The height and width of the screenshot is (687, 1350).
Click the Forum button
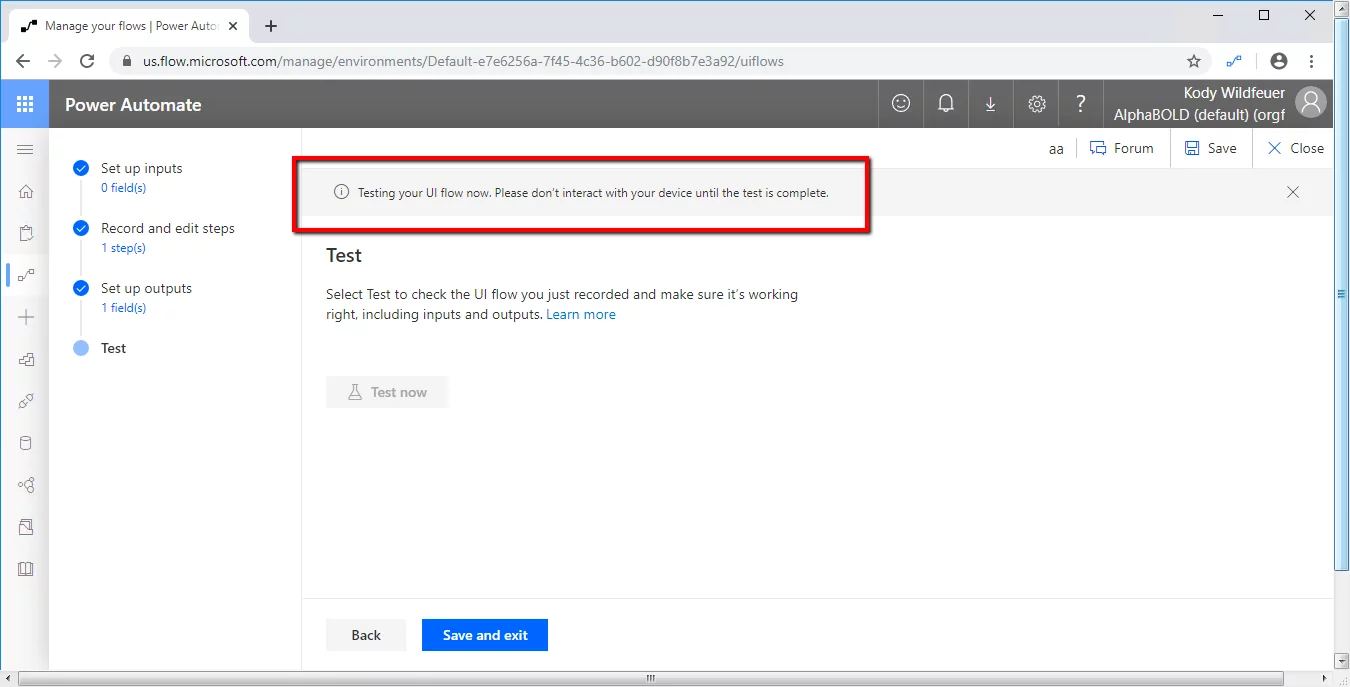(1121, 148)
